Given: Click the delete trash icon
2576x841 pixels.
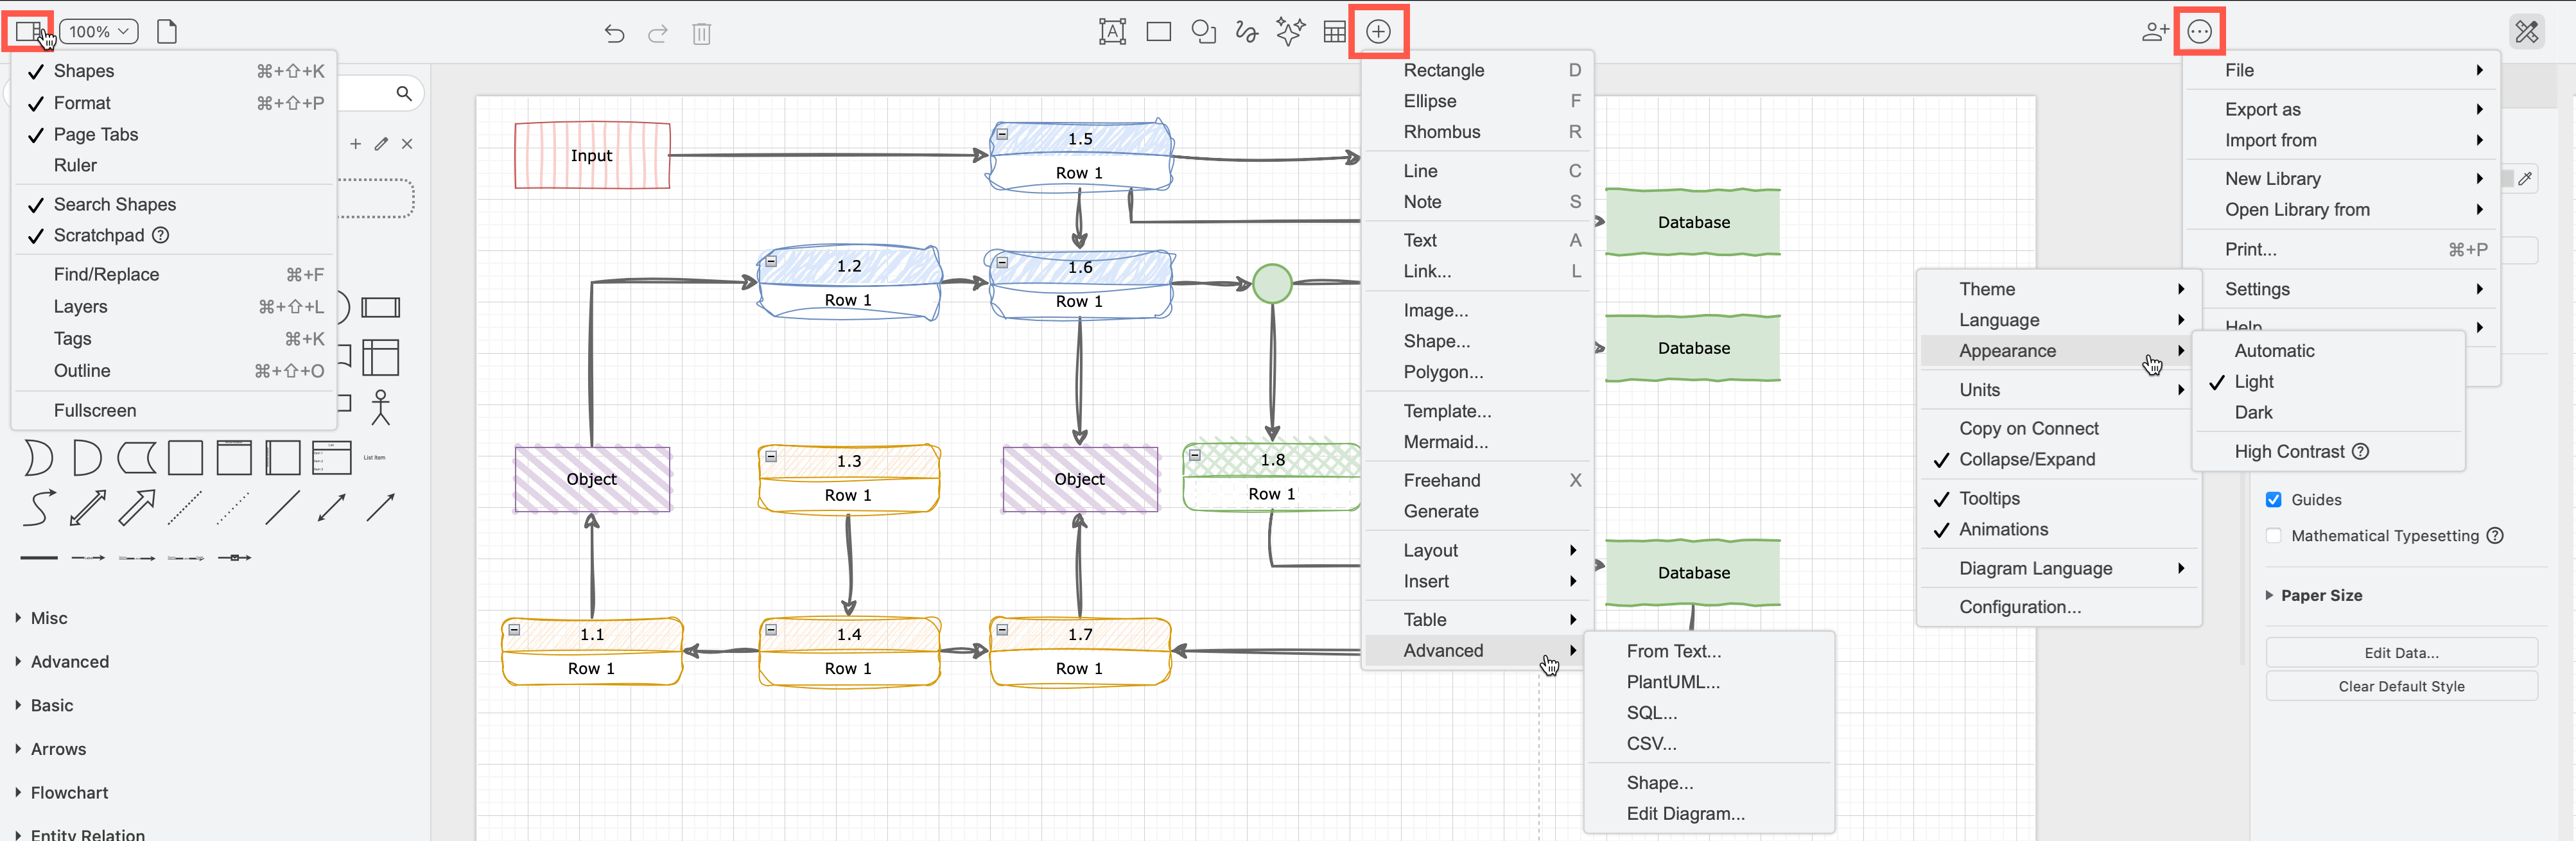Looking at the screenshot, I should click(701, 33).
